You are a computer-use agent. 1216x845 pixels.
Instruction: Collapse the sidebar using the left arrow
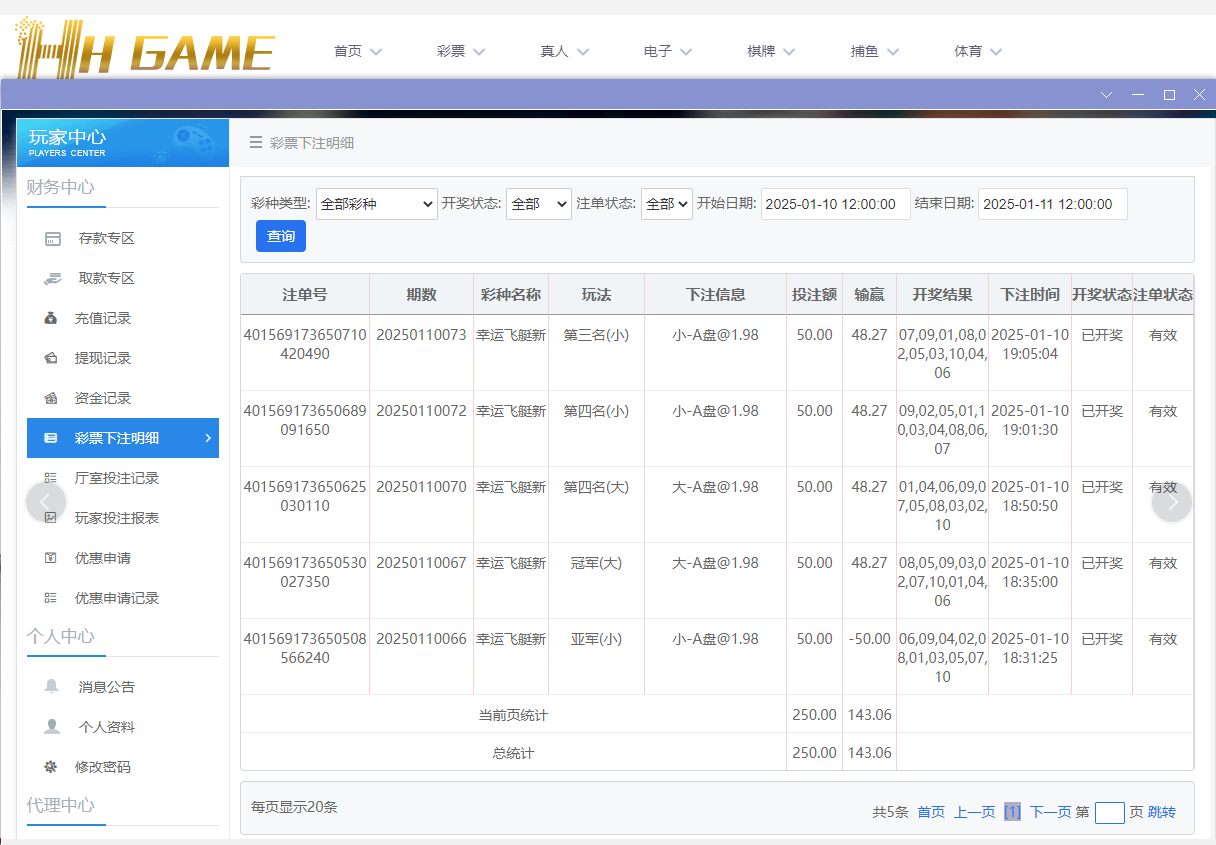tap(45, 502)
